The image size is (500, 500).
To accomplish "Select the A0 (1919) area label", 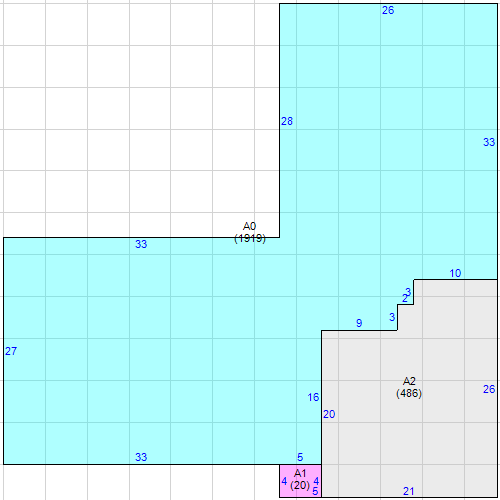I will (250, 232).
